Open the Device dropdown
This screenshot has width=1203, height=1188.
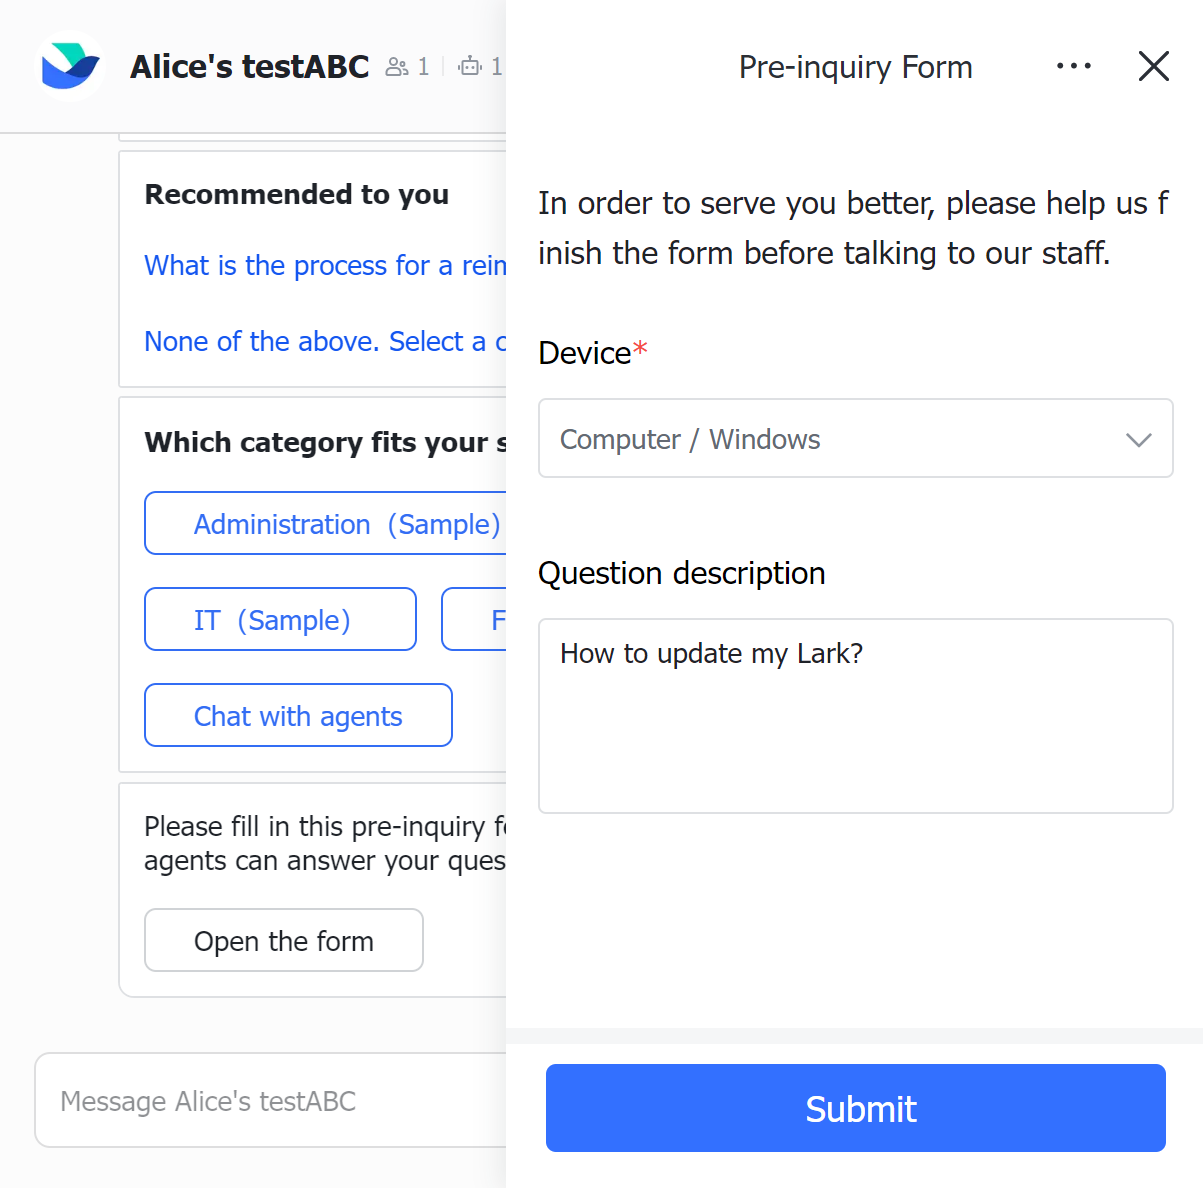pyautogui.click(x=1138, y=439)
